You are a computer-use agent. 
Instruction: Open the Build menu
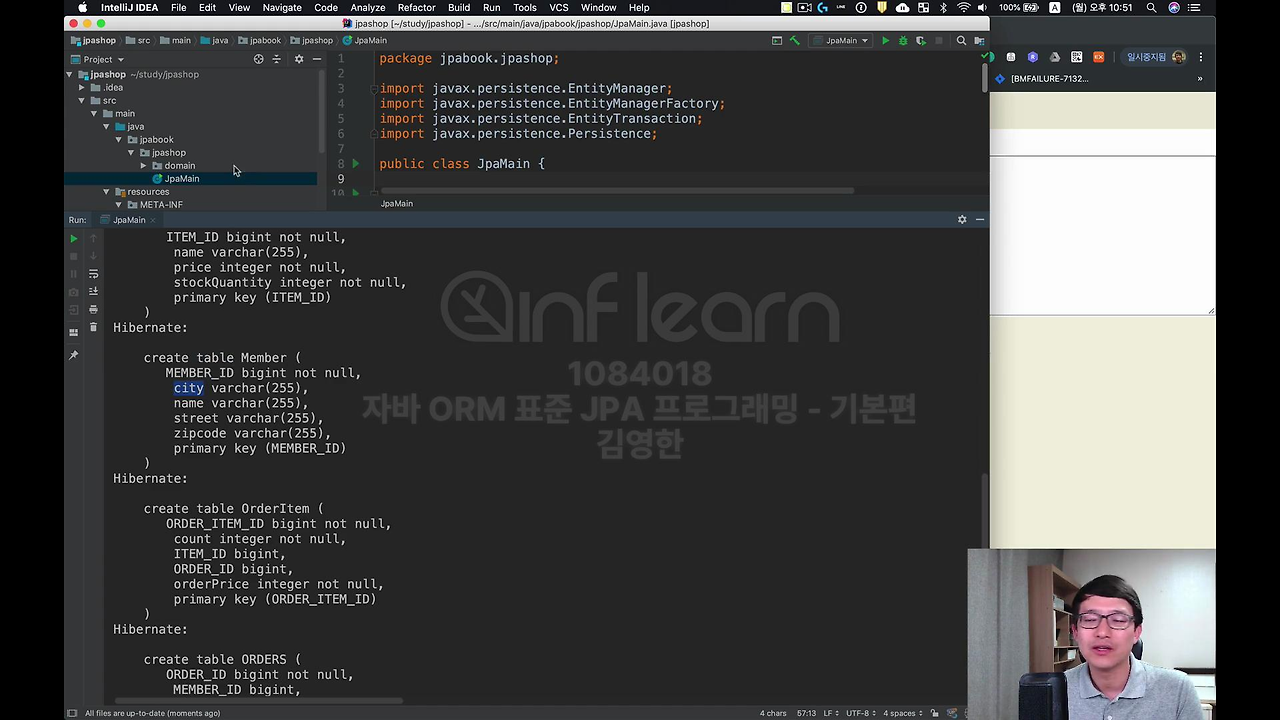459,7
